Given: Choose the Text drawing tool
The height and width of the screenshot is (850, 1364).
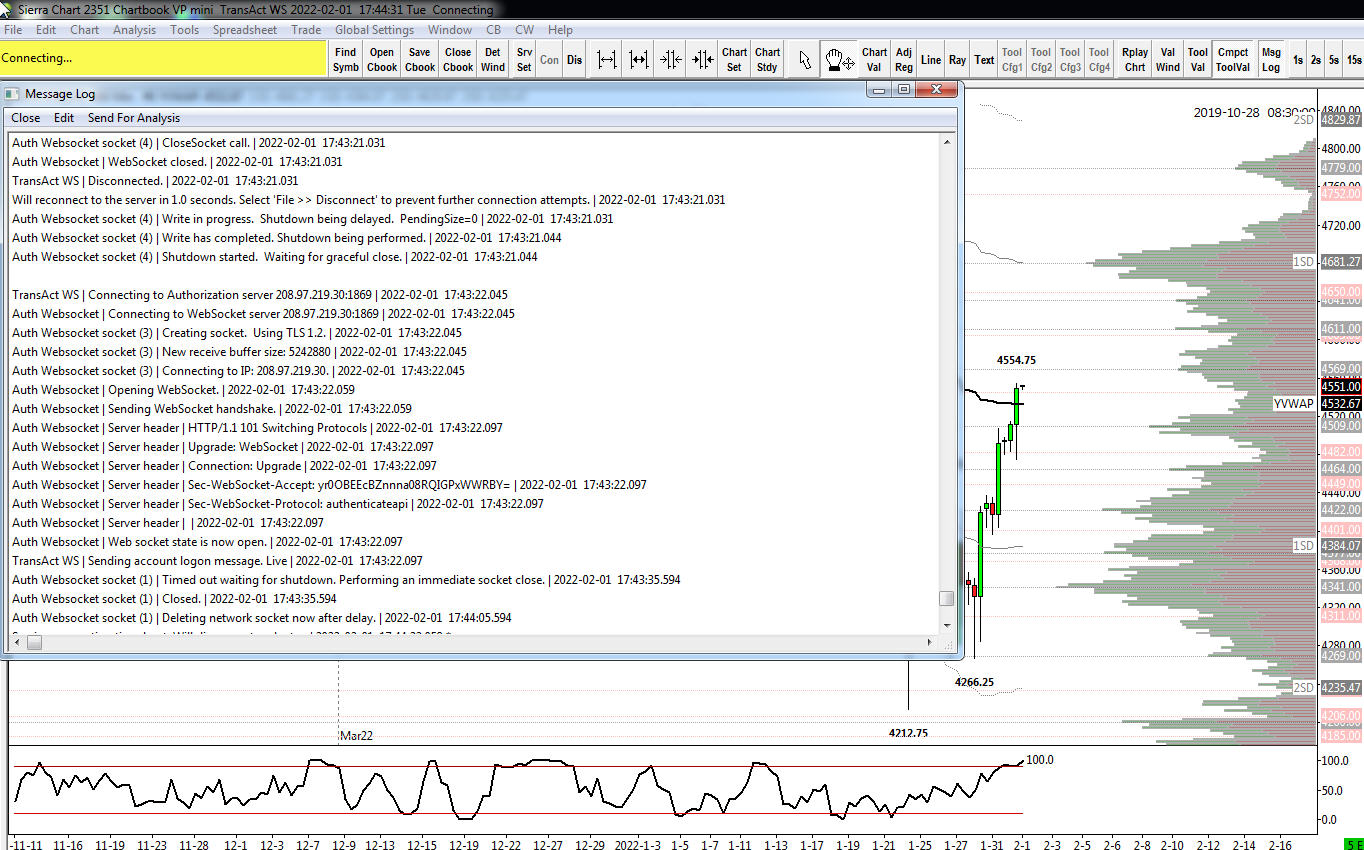Looking at the screenshot, I should pyautogui.click(x=985, y=60).
